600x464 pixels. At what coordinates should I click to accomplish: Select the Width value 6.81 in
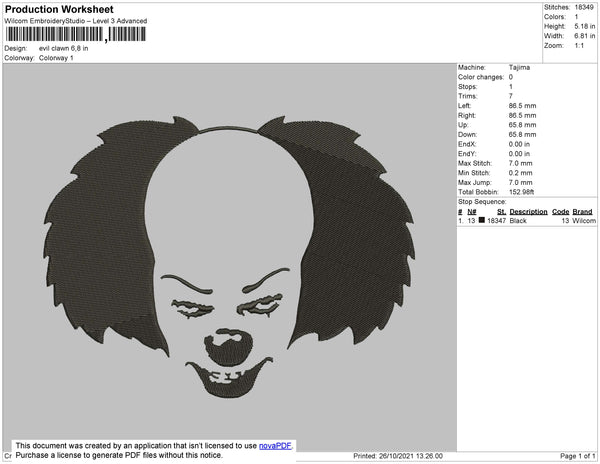click(584, 36)
